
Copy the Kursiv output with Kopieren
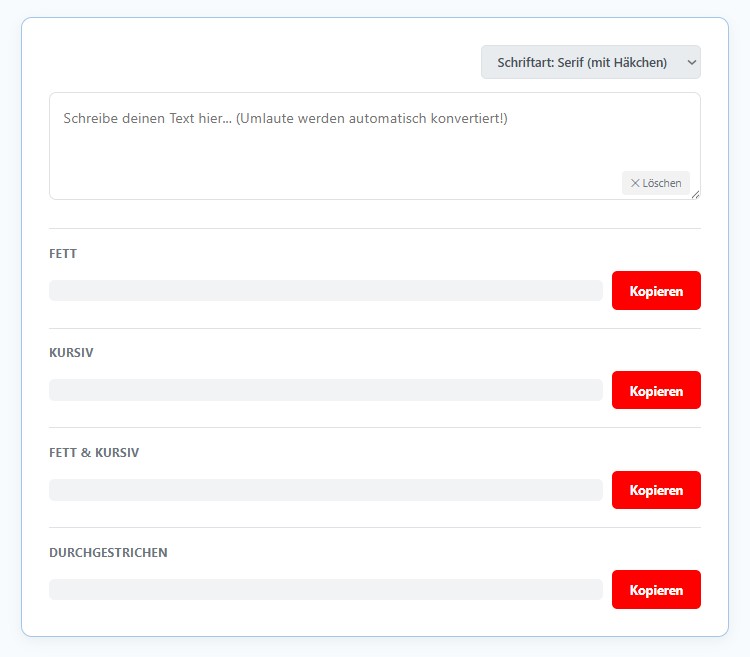click(656, 390)
